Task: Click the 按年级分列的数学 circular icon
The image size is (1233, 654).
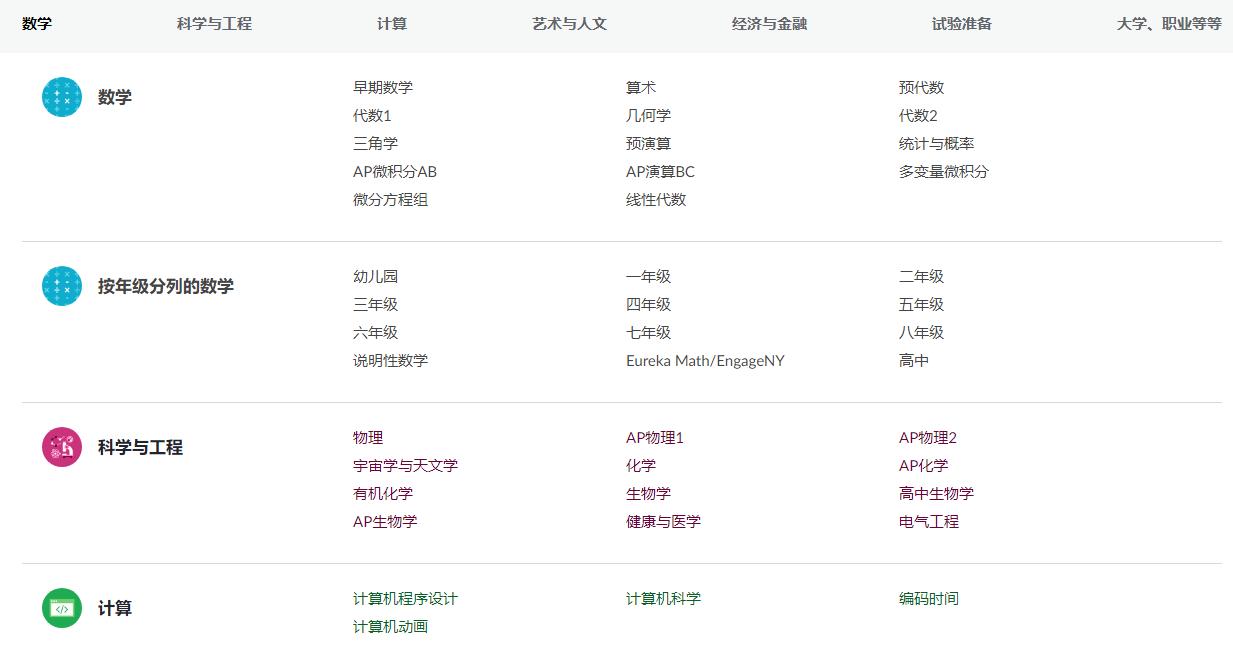Action: [x=61, y=286]
